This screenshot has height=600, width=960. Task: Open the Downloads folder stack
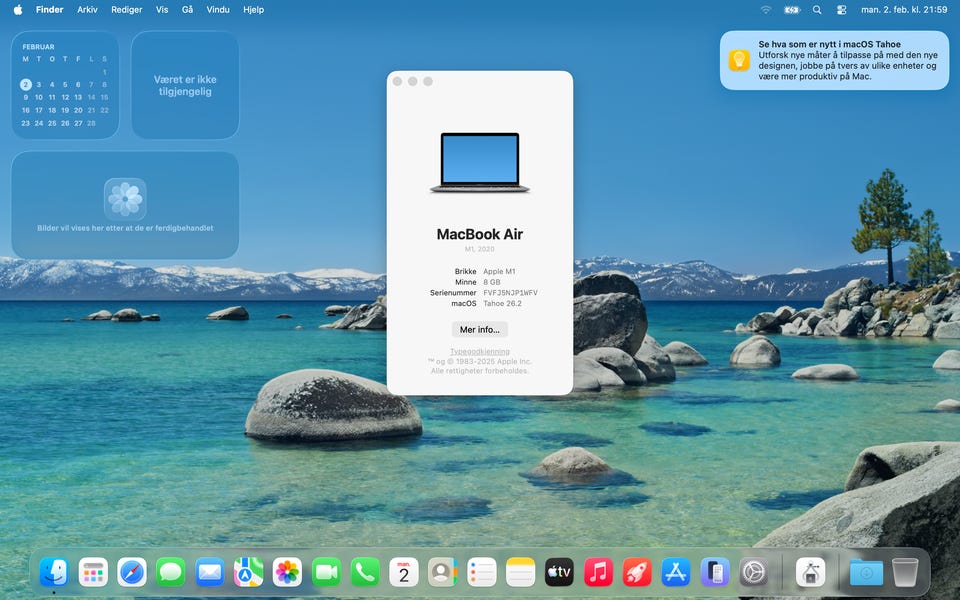(x=866, y=572)
